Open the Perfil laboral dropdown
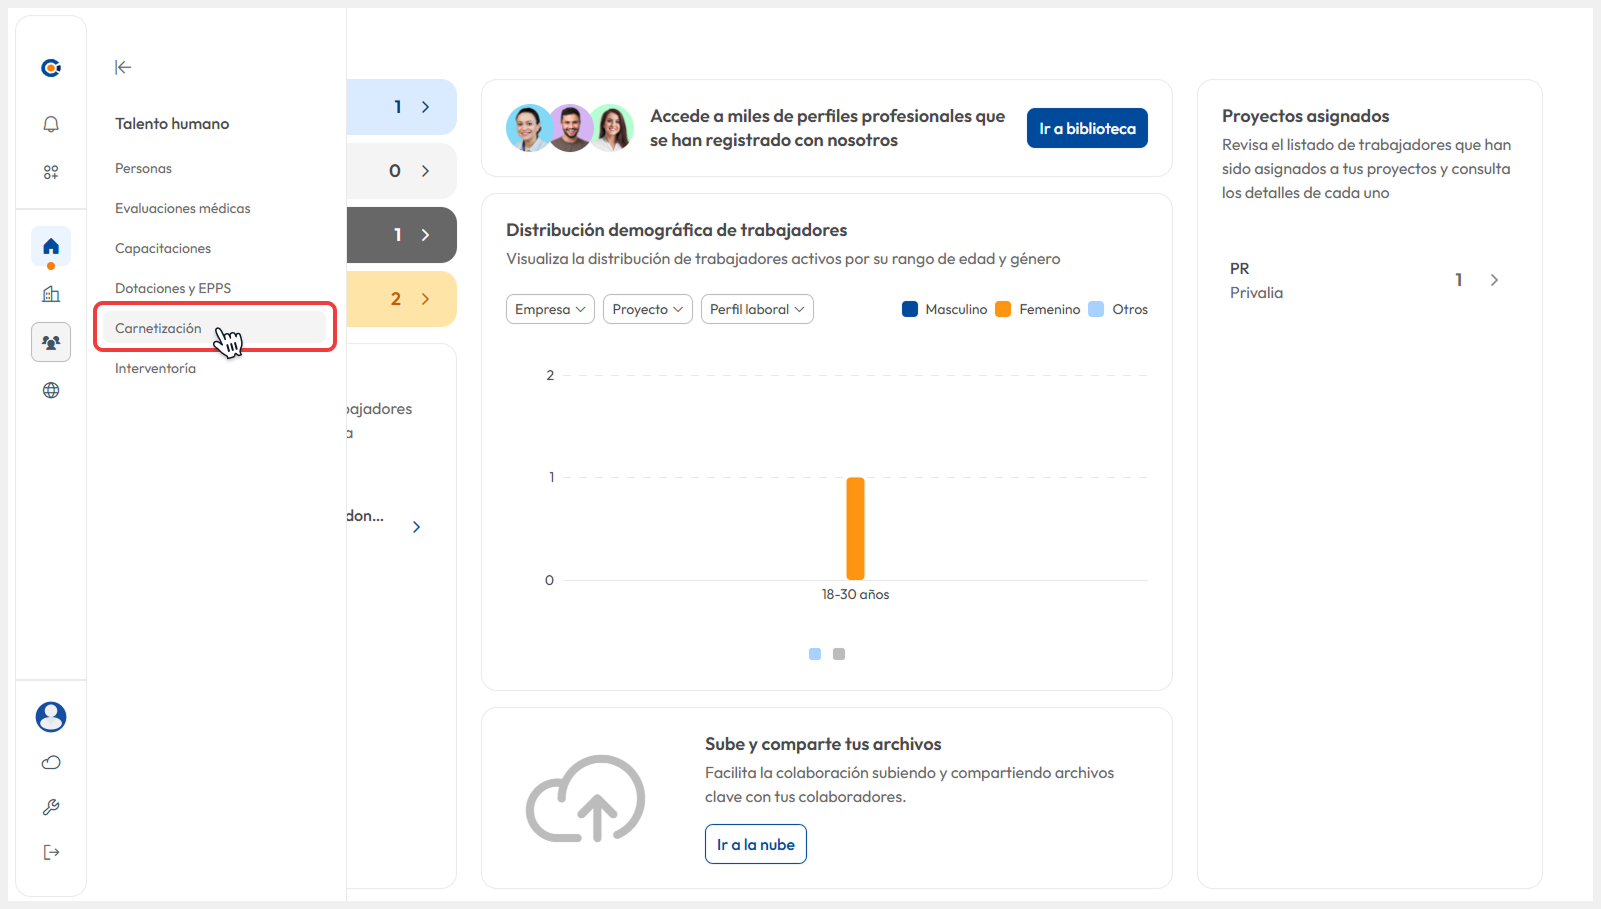 tap(757, 309)
